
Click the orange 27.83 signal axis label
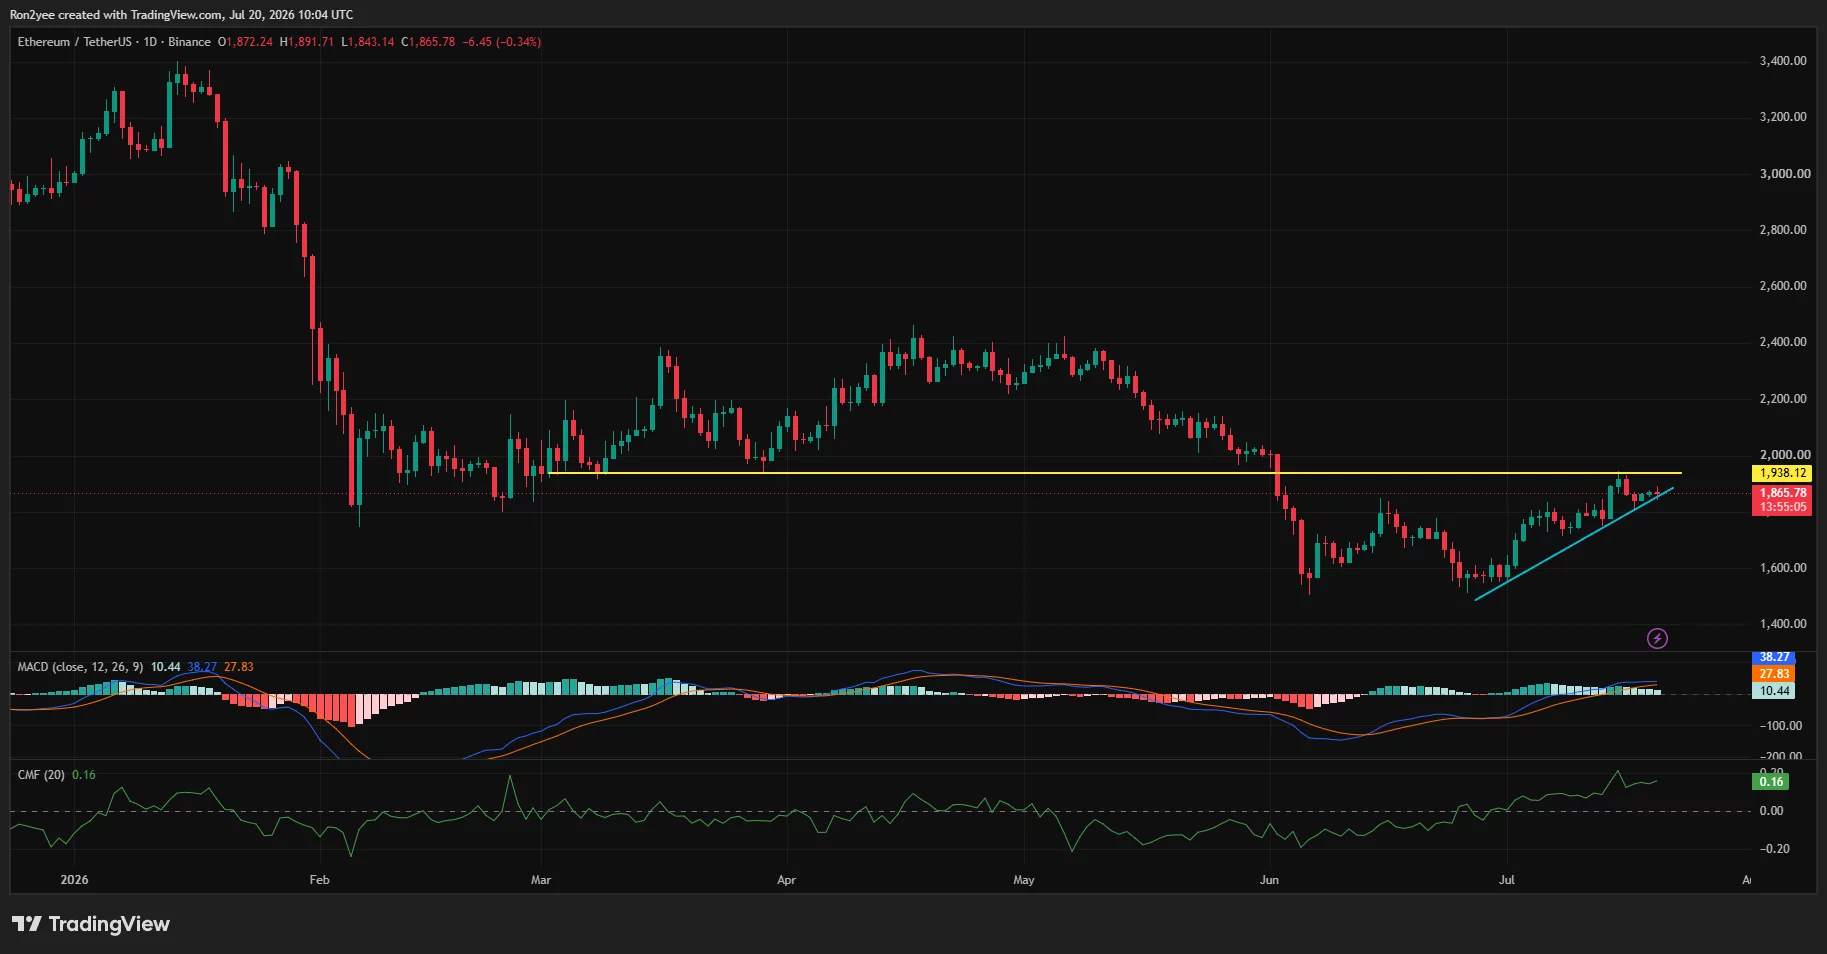pyautogui.click(x=1774, y=674)
